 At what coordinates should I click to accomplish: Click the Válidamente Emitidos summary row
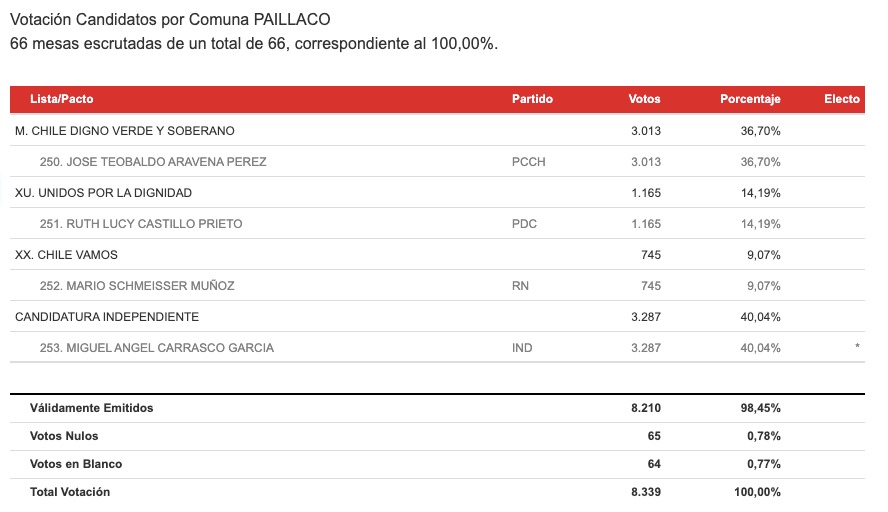coord(437,408)
